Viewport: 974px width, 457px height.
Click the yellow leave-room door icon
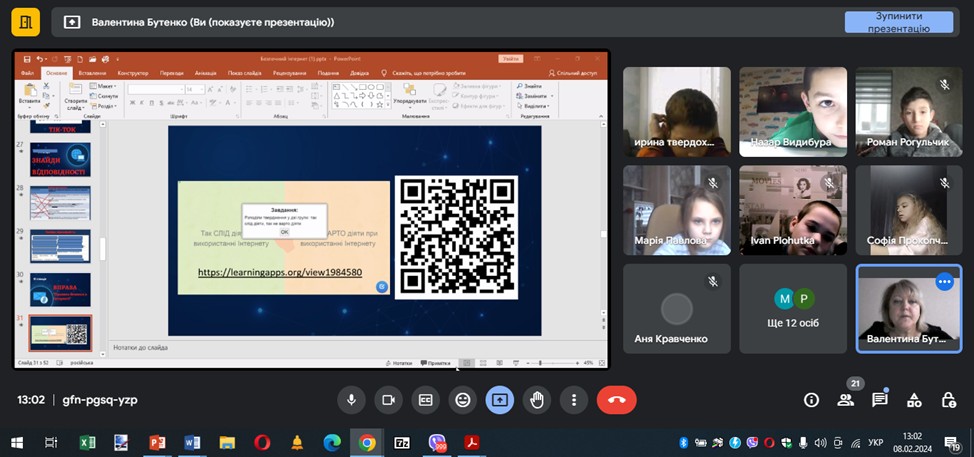tap(25, 22)
